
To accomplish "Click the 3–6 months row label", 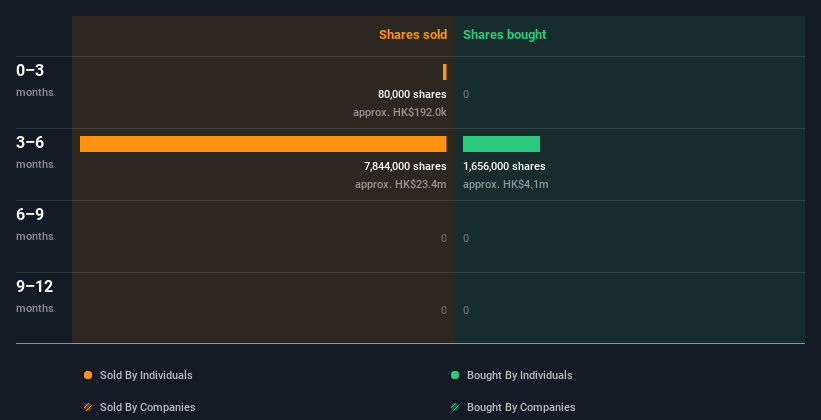I will click(x=35, y=152).
